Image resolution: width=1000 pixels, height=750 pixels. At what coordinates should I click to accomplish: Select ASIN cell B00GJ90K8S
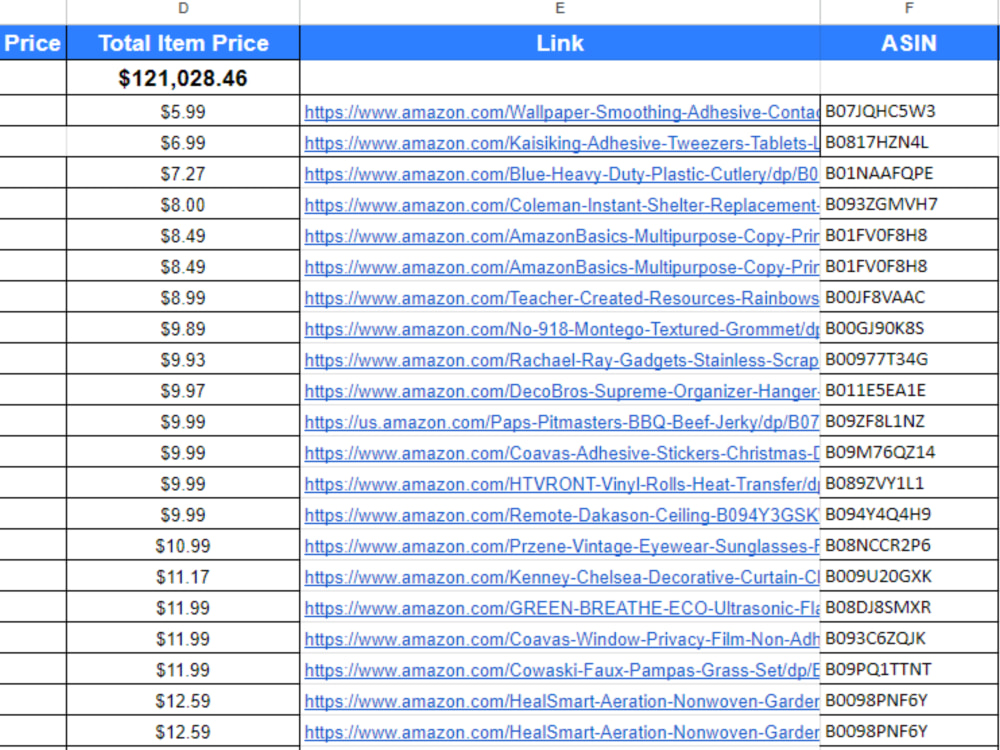[909, 328]
